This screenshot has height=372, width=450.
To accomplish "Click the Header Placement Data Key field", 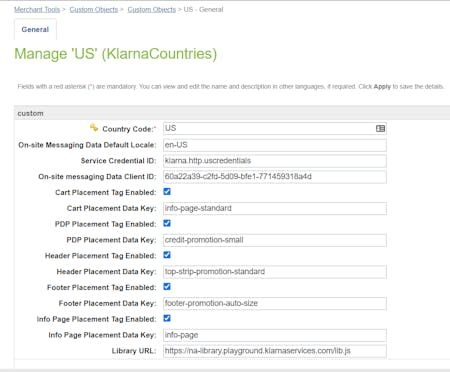I will pyautogui.click(x=275, y=272).
